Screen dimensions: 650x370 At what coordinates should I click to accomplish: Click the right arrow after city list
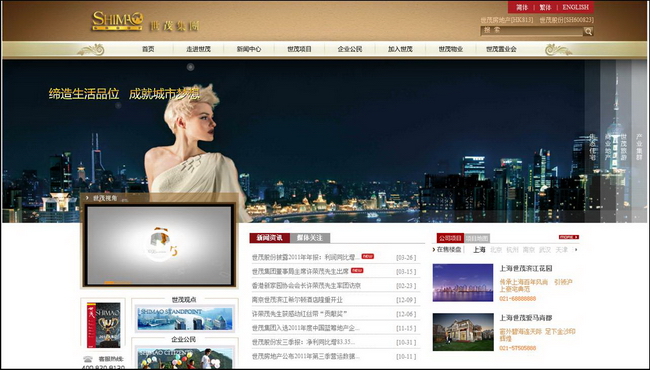click(x=576, y=249)
